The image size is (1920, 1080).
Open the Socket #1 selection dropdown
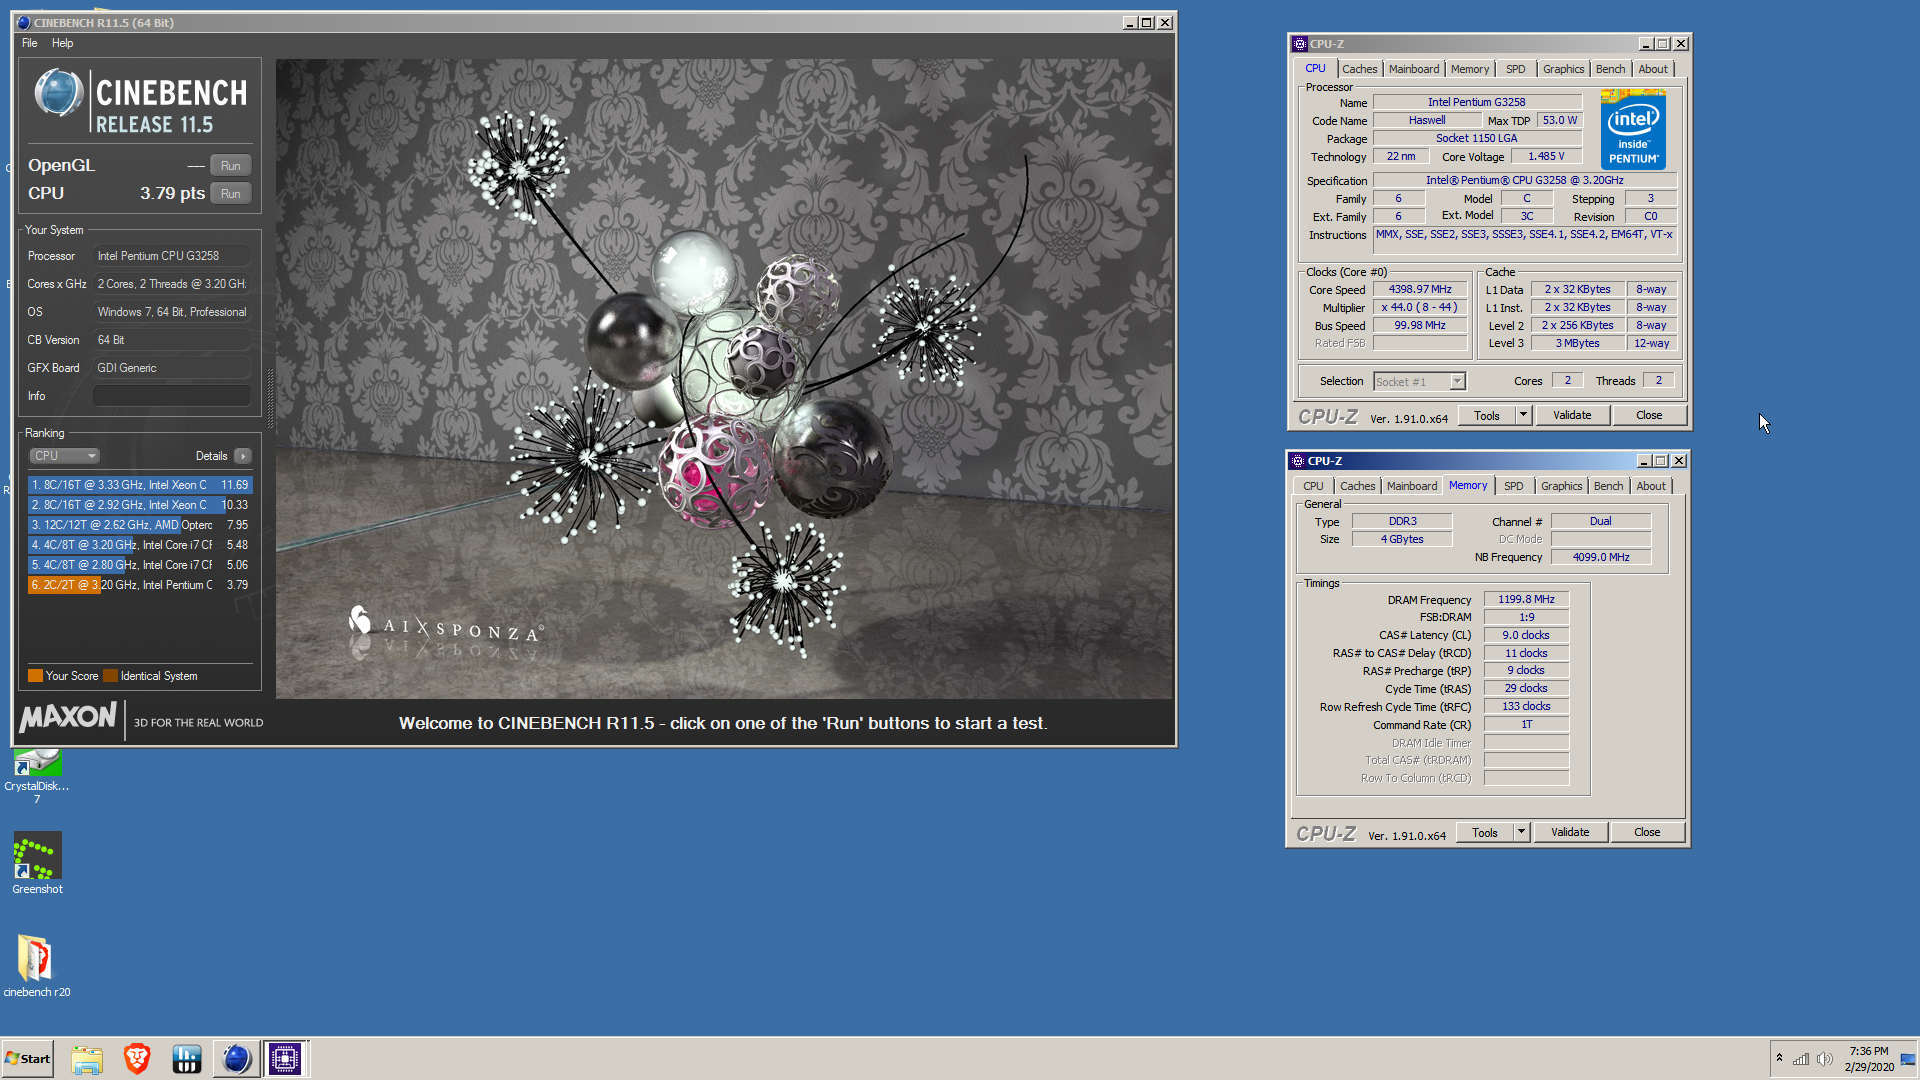pyautogui.click(x=1419, y=382)
